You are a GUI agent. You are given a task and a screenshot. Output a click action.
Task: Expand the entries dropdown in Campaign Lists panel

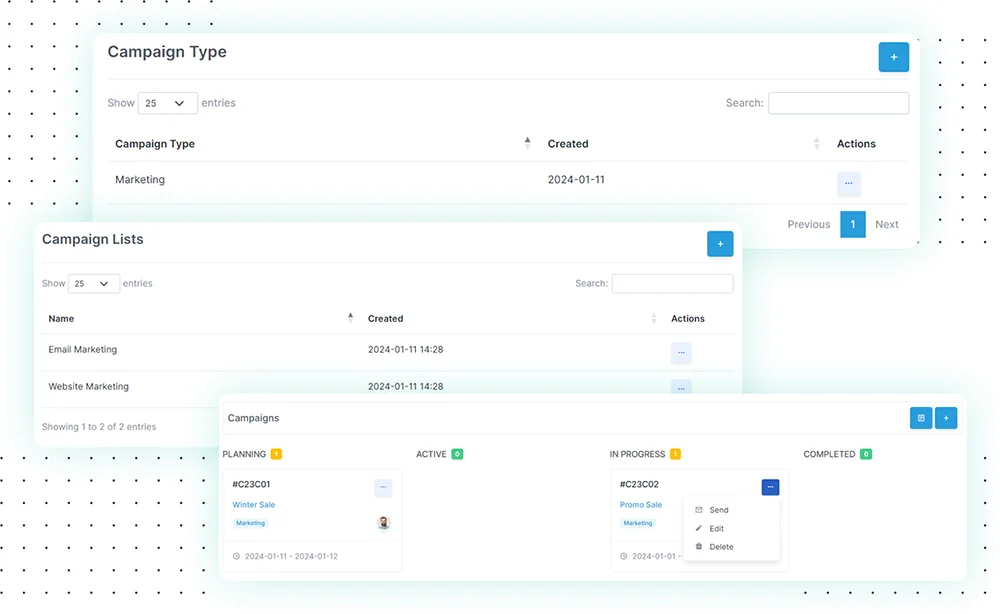[x=94, y=284]
